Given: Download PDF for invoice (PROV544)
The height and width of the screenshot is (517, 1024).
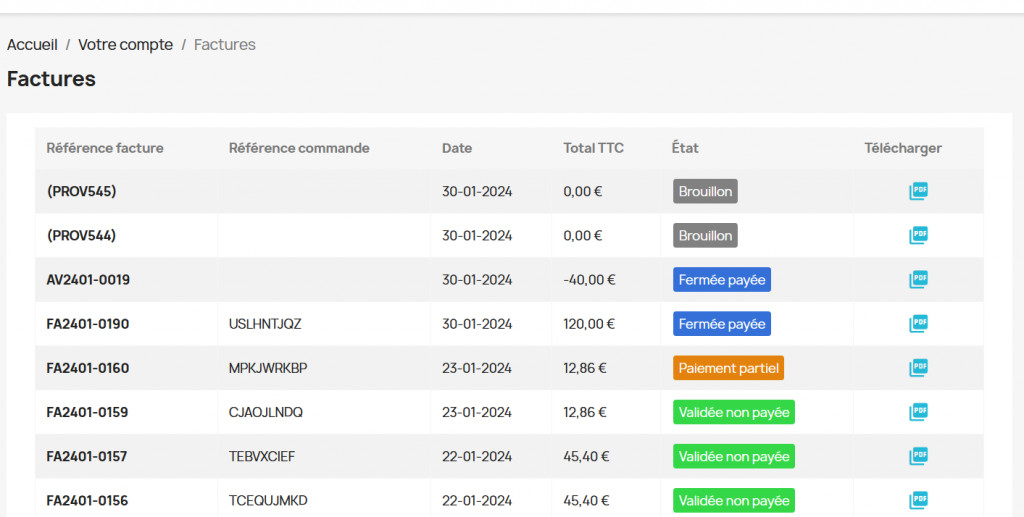Looking at the screenshot, I should click(918, 235).
